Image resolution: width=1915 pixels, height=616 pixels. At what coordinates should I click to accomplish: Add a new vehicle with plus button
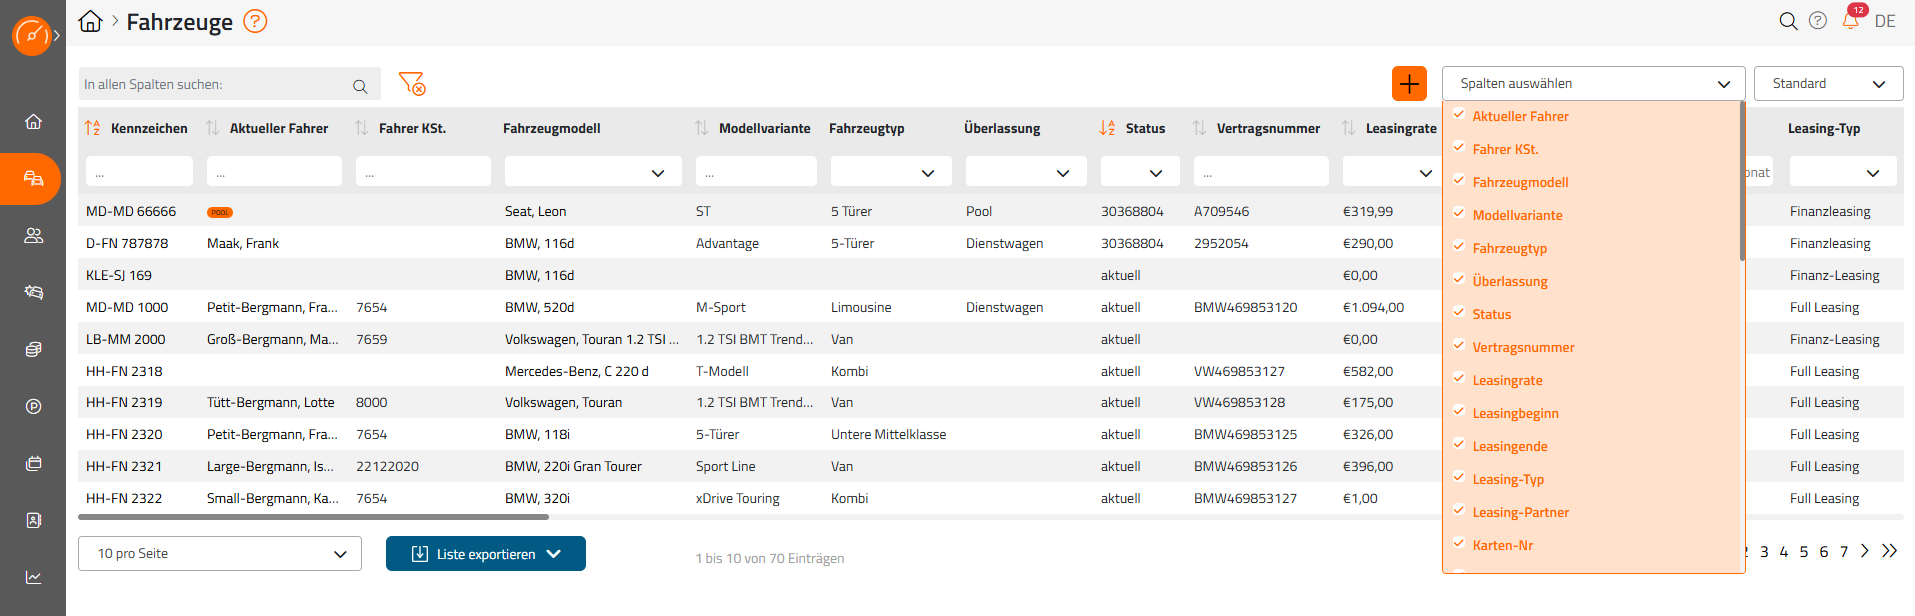tap(1409, 84)
